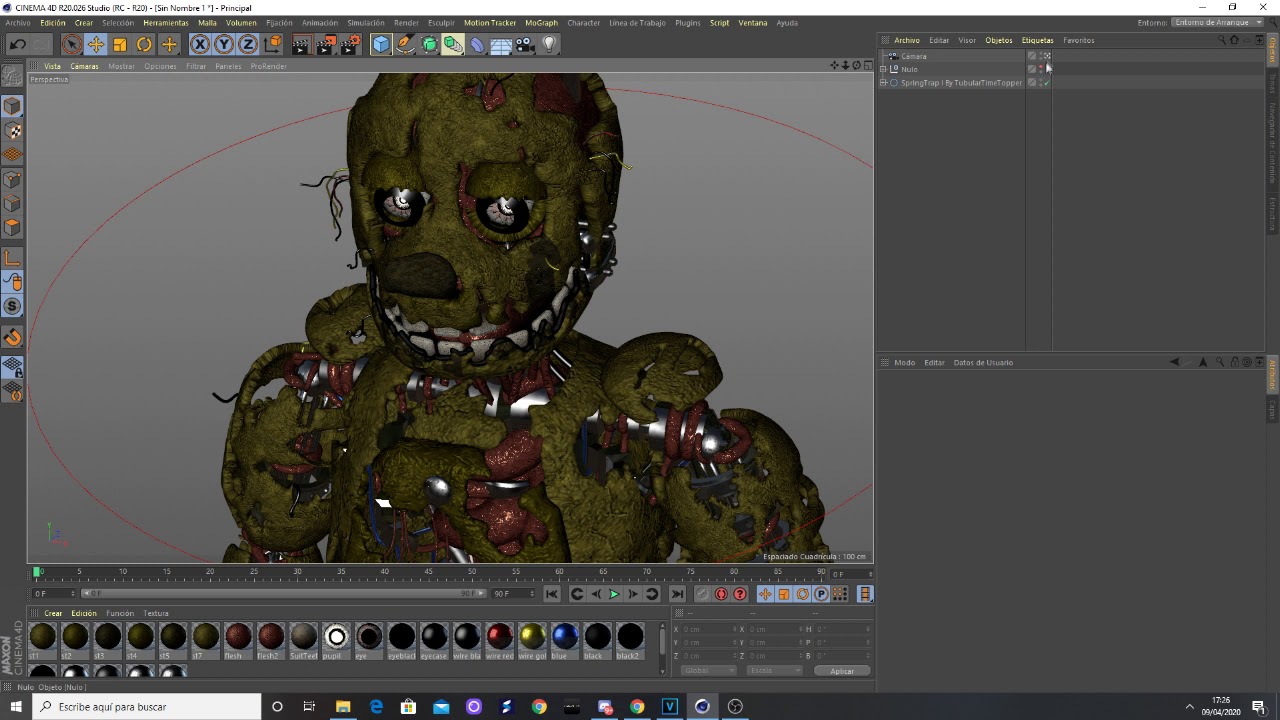Open the MoGraph menu
The image size is (1280, 720).
pyautogui.click(x=541, y=22)
